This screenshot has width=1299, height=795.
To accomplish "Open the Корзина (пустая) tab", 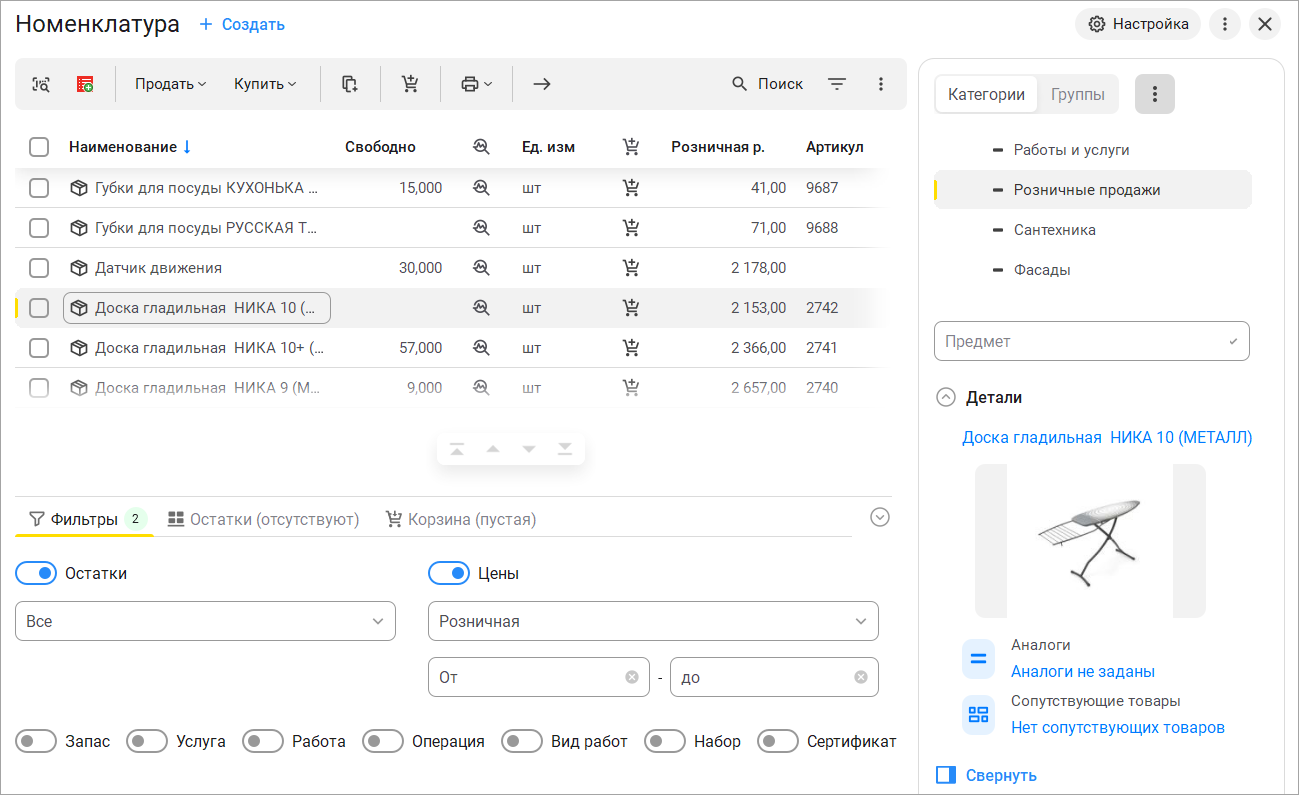I will pyautogui.click(x=461, y=519).
